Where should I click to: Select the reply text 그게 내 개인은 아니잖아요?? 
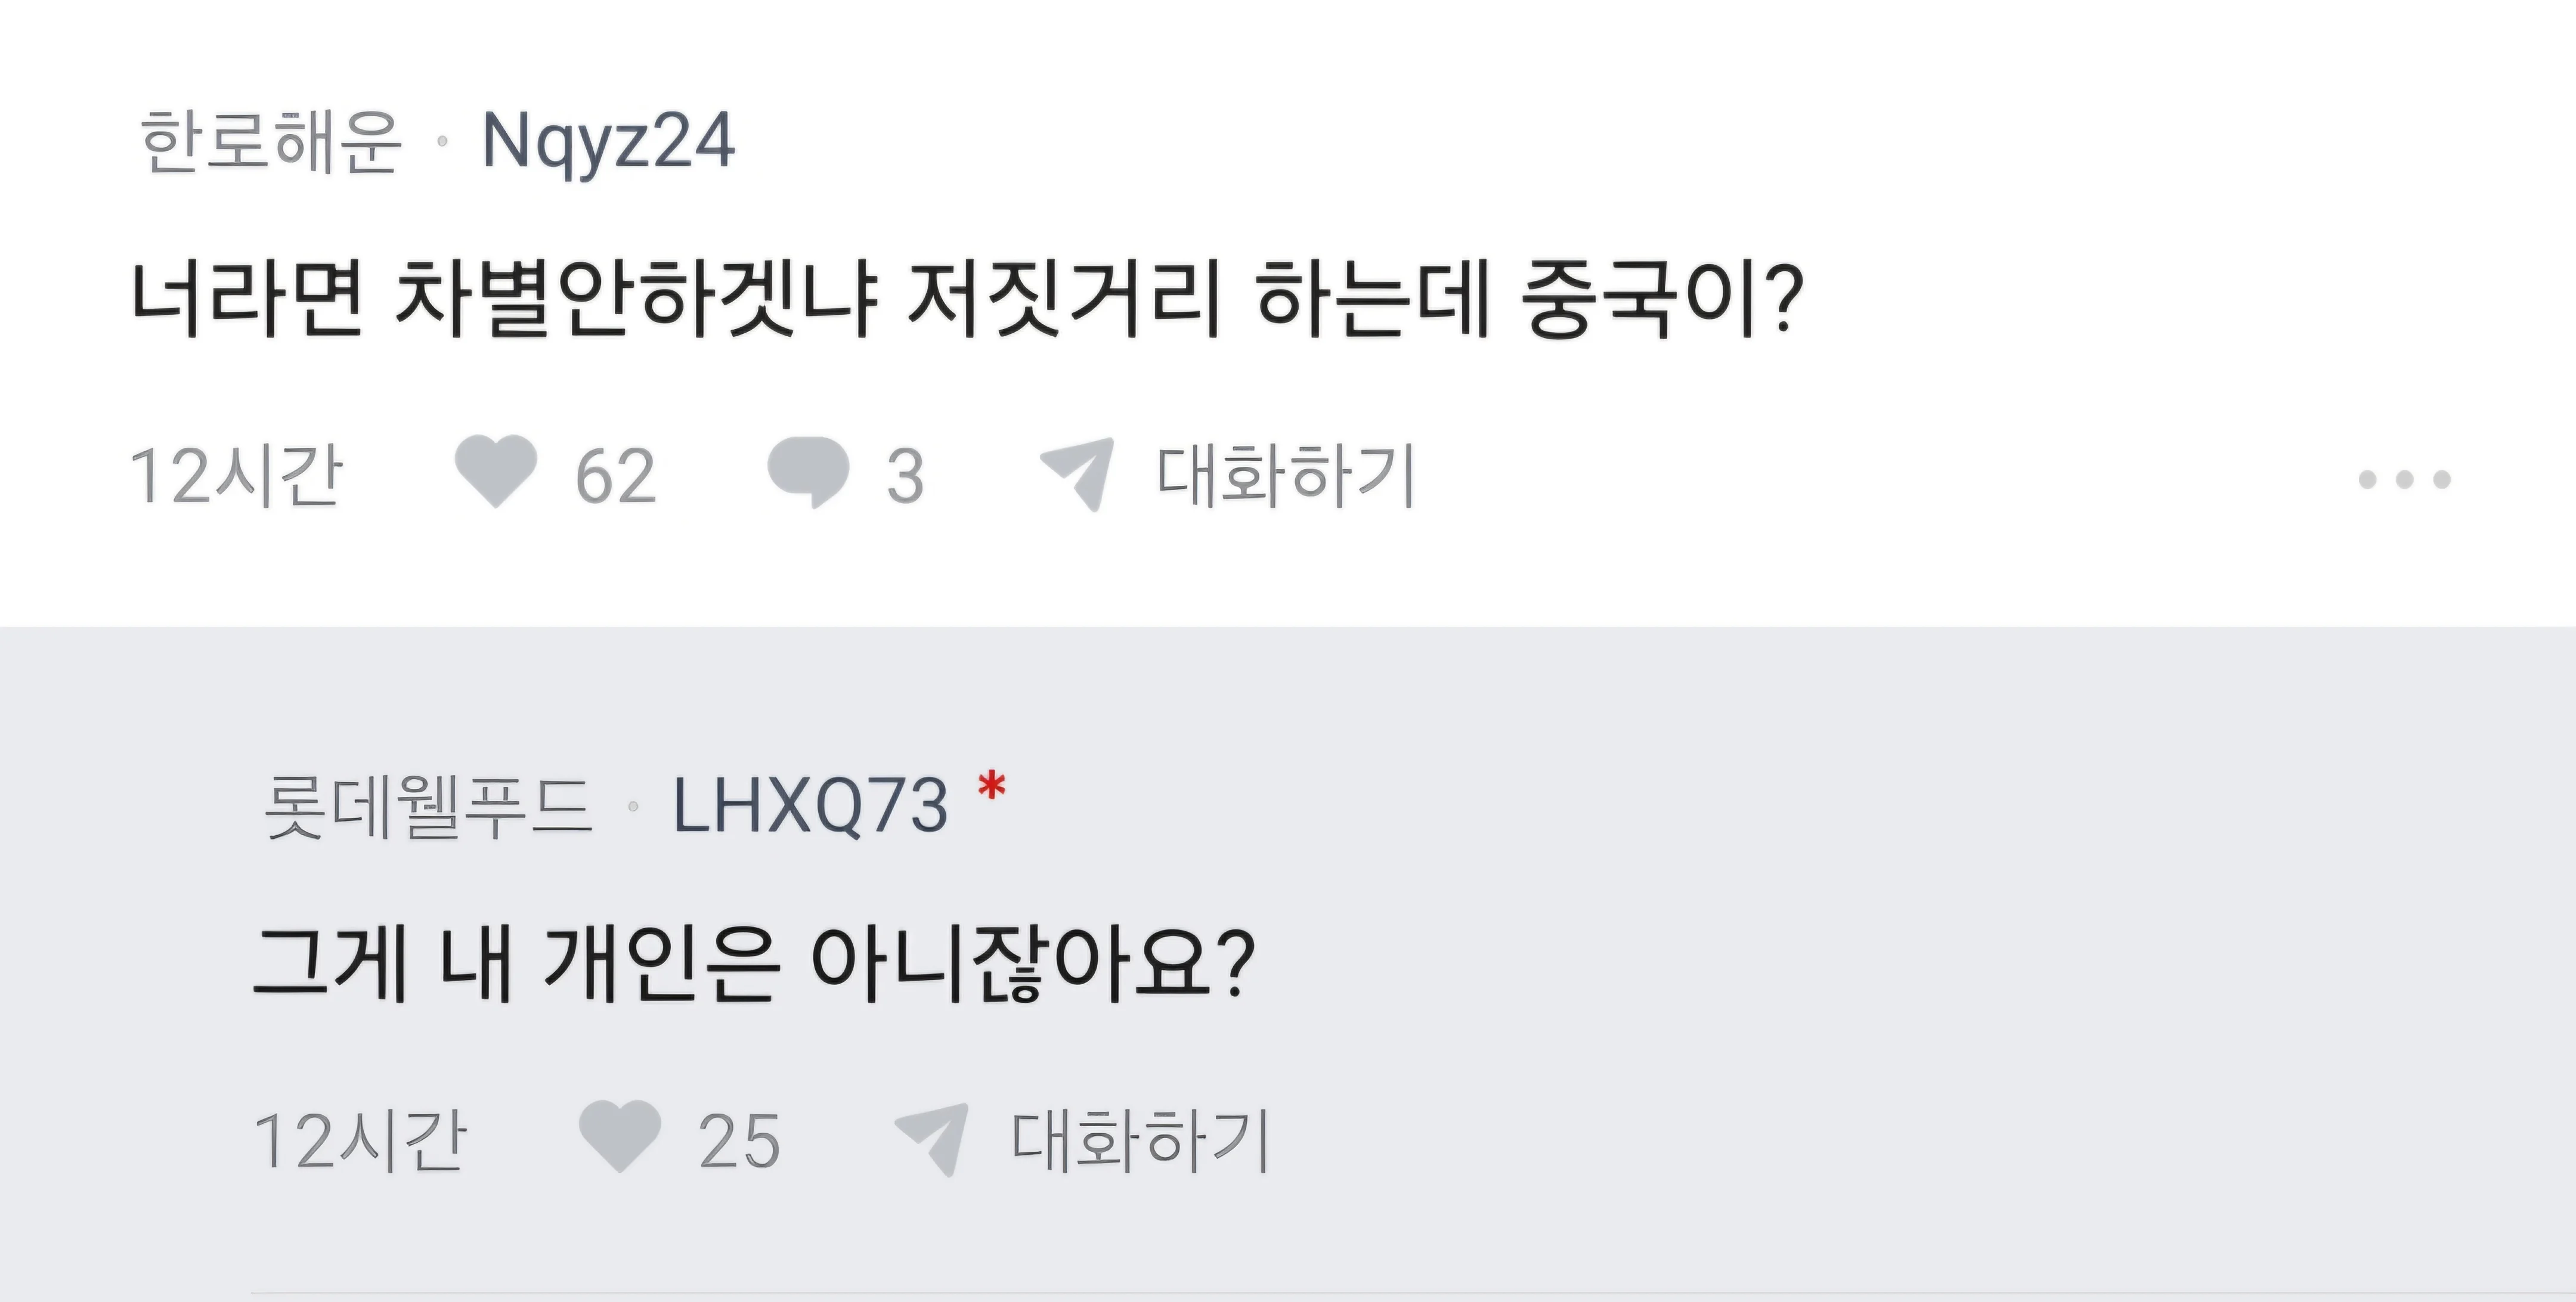(754, 964)
